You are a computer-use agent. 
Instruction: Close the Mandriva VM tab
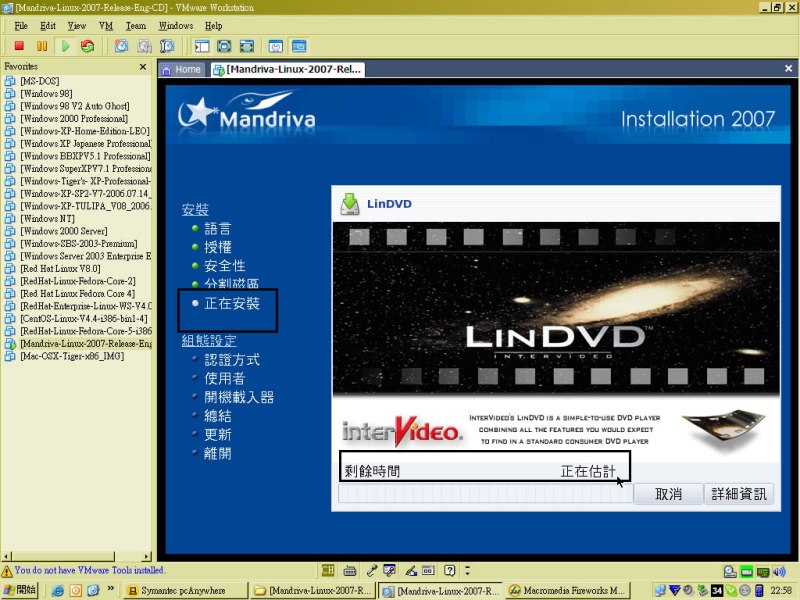tap(788, 68)
